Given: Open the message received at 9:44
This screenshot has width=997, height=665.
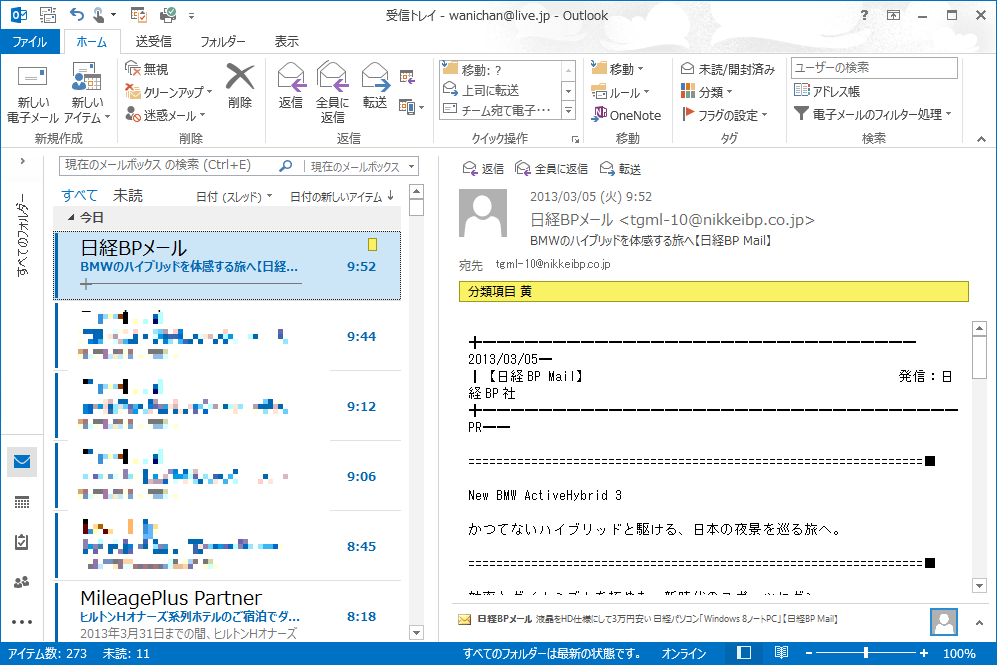Looking at the screenshot, I should point(228,335).
